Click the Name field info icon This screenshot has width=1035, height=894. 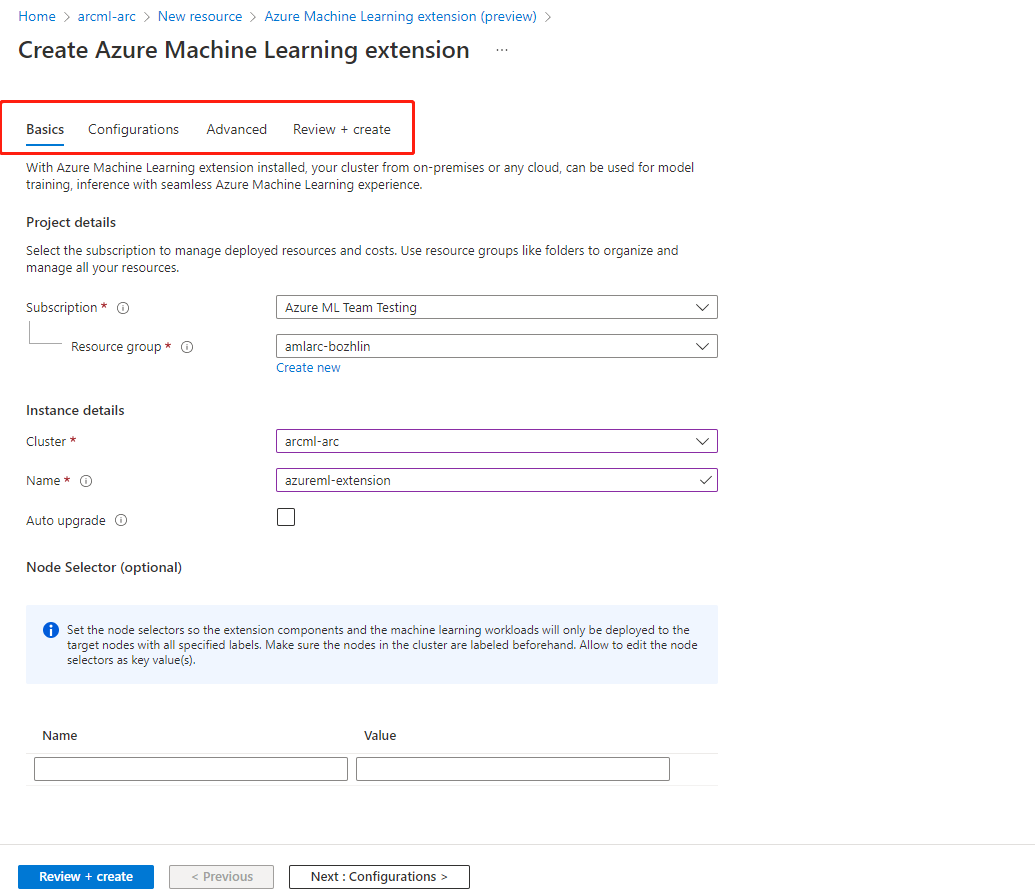(x=86, y=481)
